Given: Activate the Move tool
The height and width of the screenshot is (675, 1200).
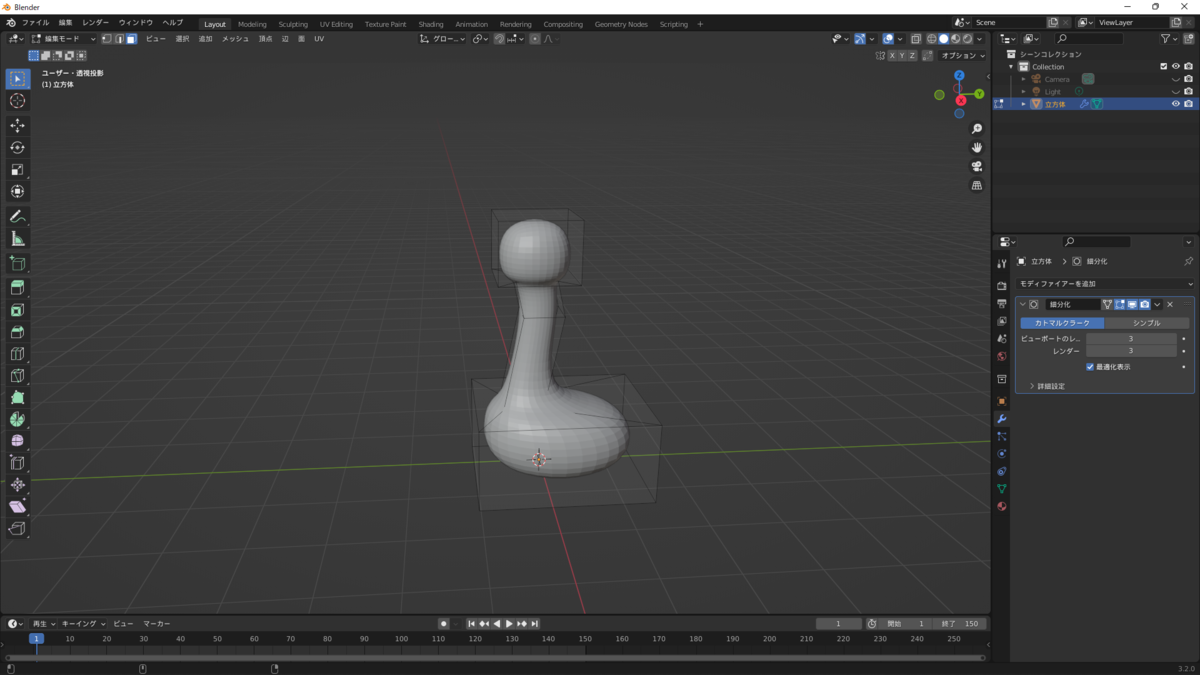Looking at the screenshot, I should click(17, 125).
